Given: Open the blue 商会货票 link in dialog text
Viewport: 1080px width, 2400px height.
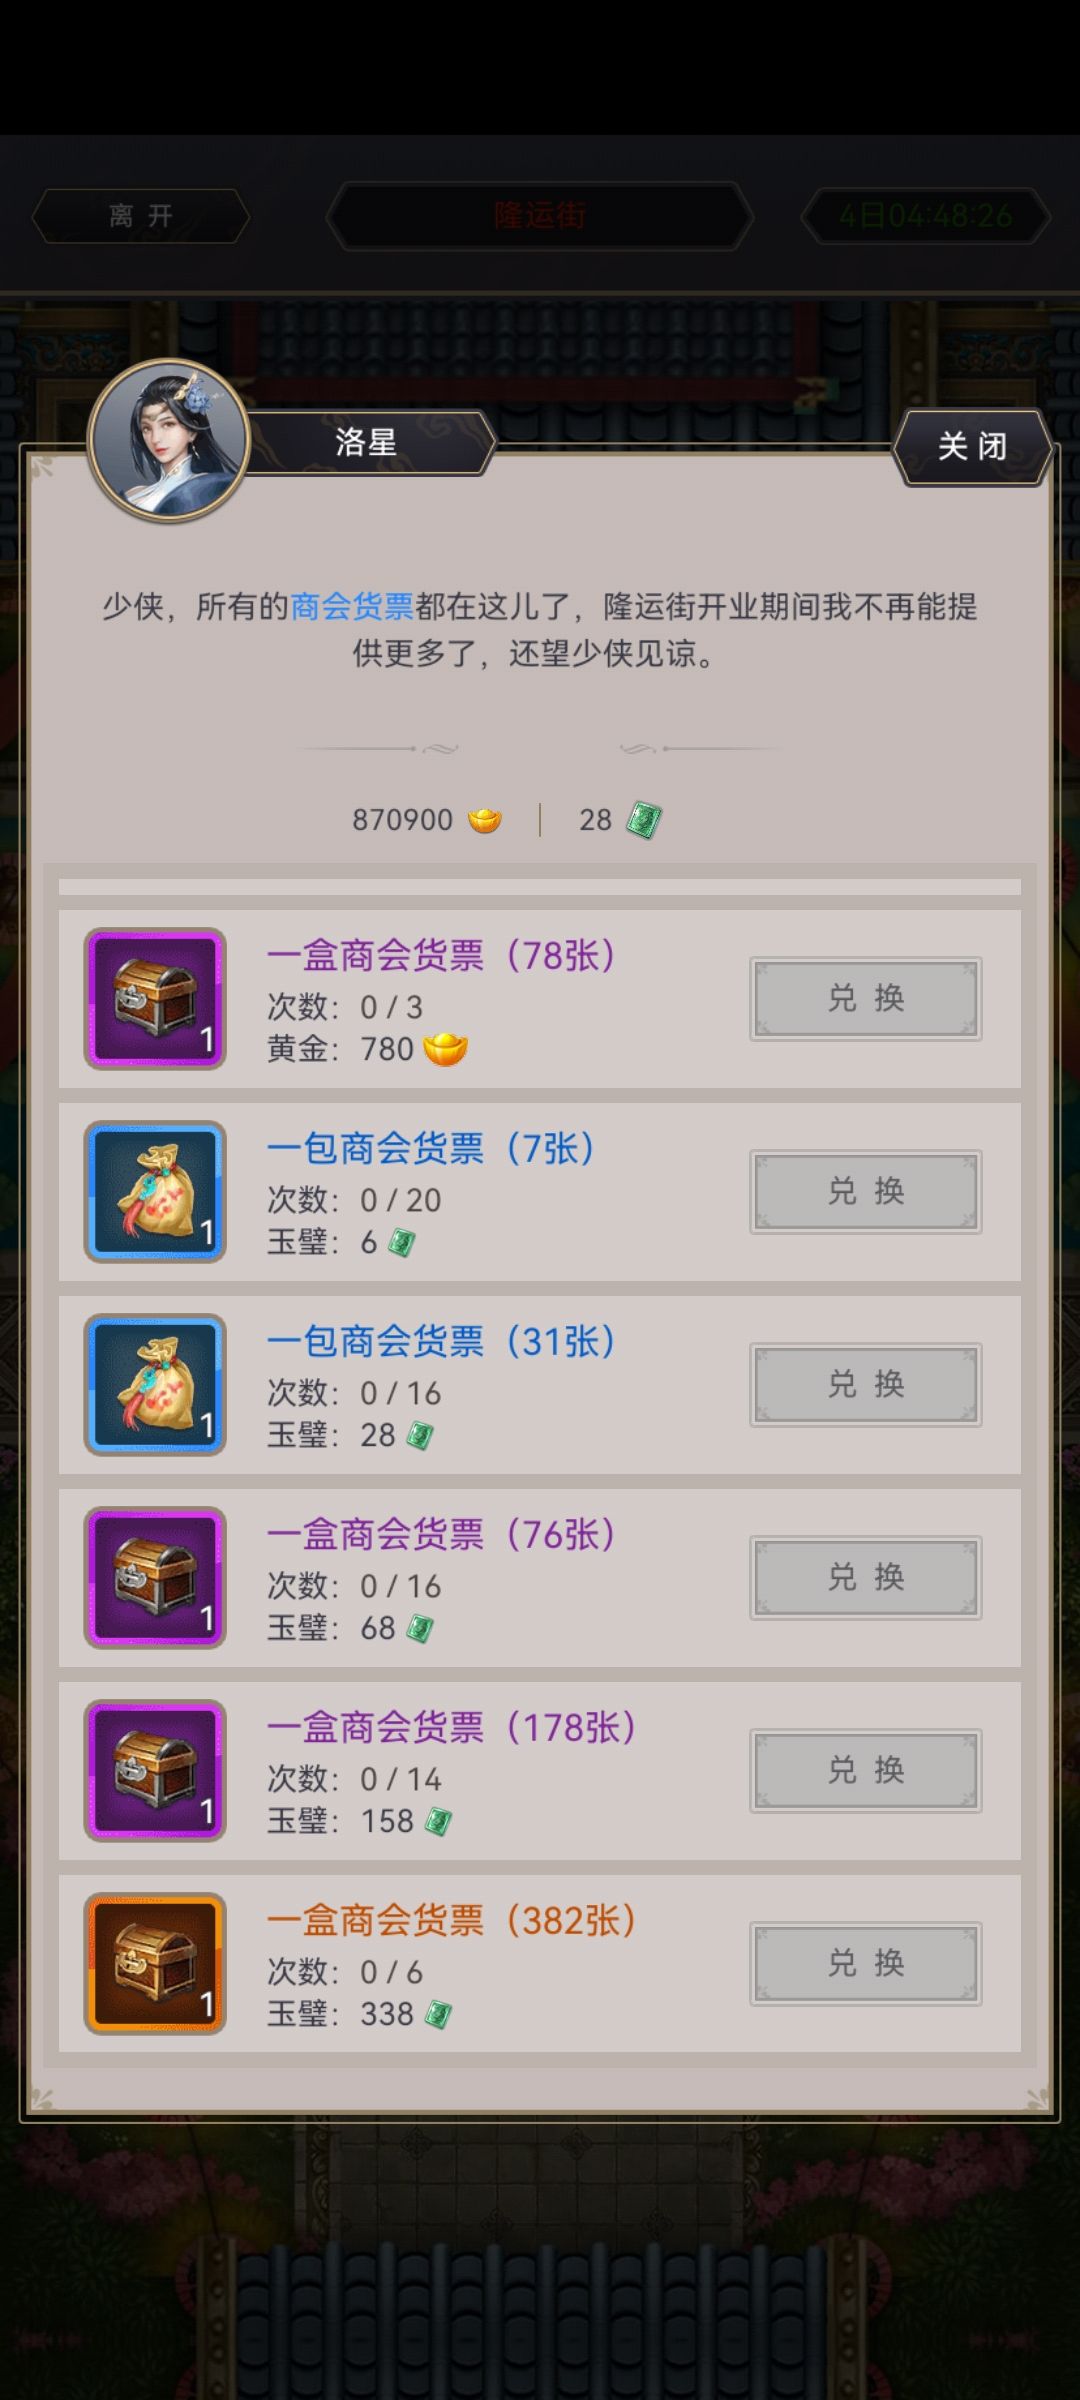Looking at the screenshot, I should pyautogui.click(x=352, y=606).
